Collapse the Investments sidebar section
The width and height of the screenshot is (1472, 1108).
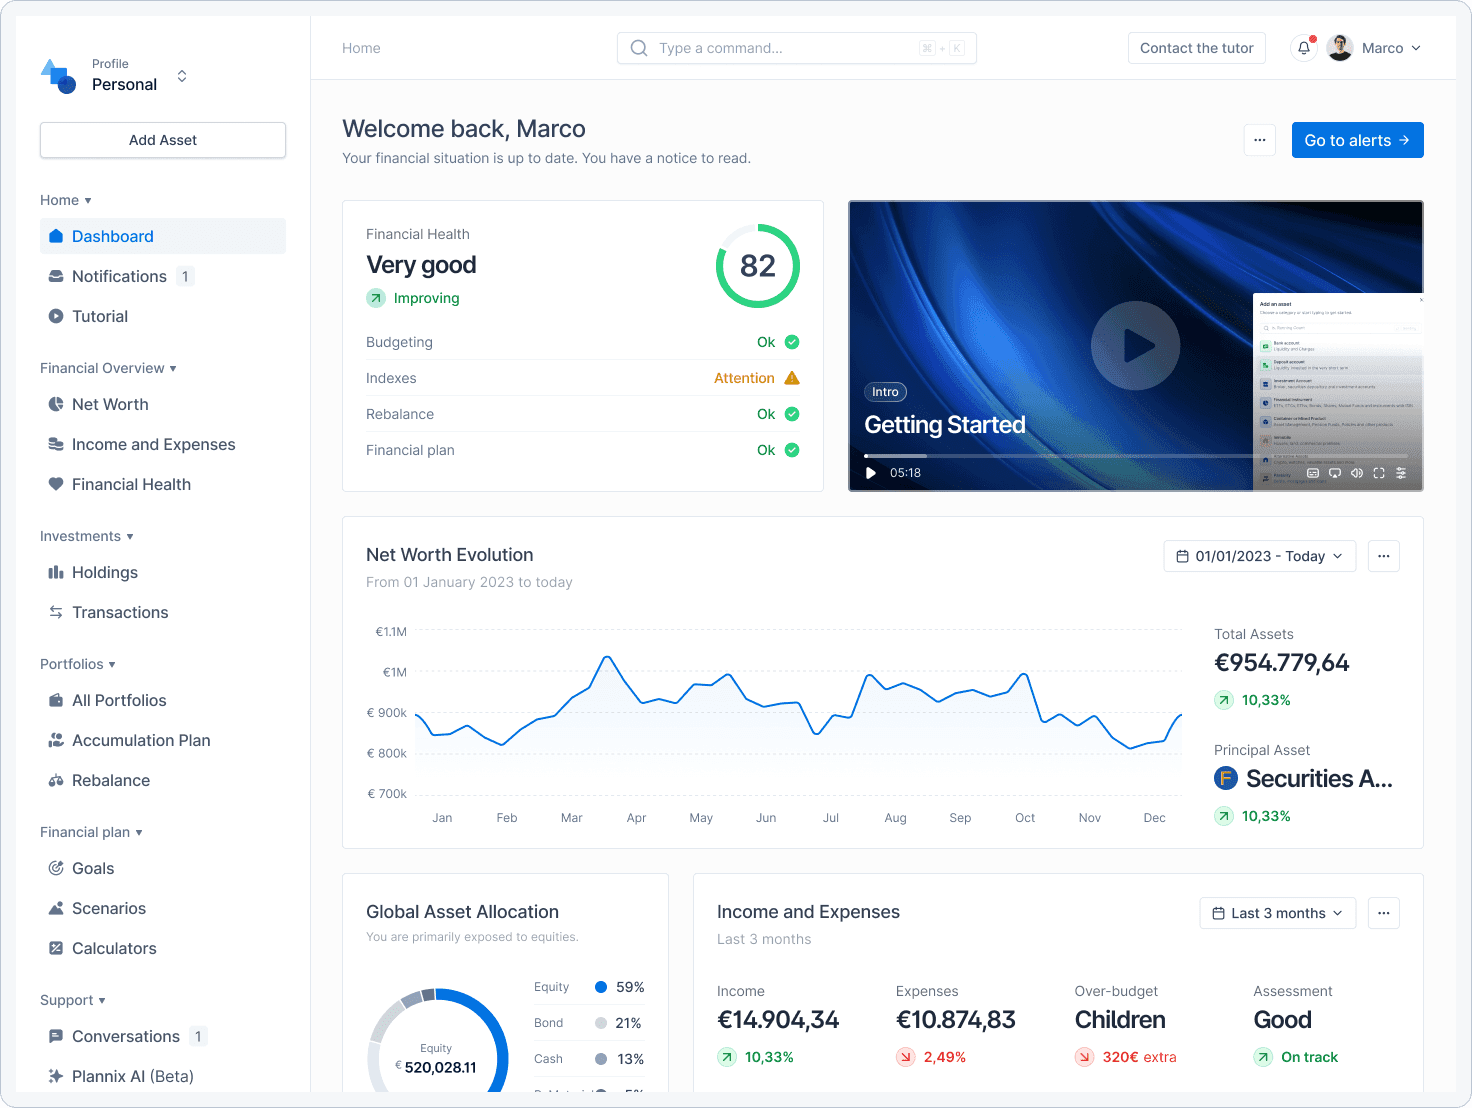[x=87, y=536]
